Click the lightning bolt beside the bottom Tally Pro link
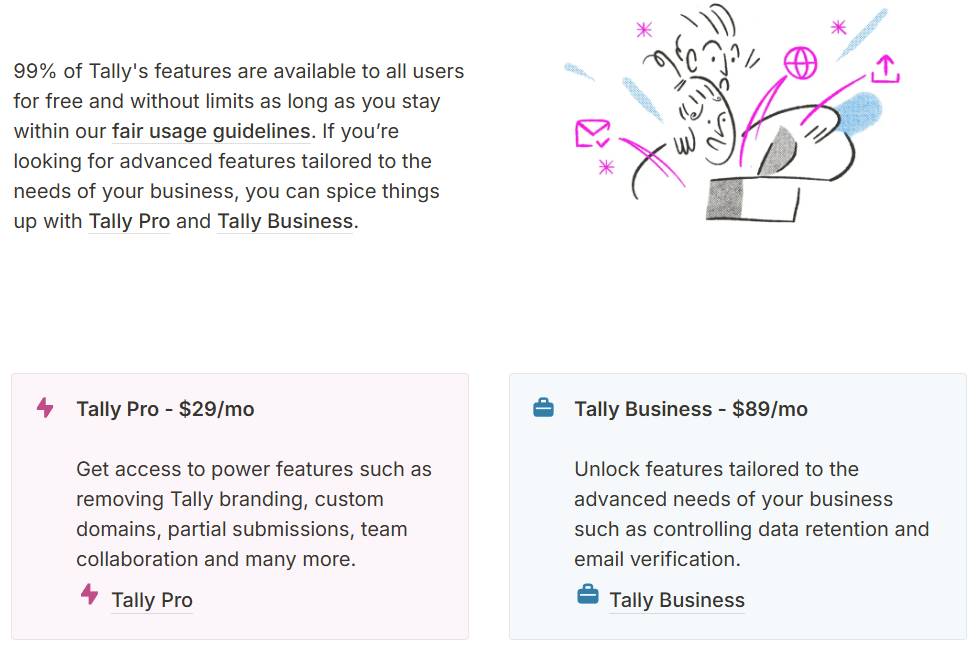Screen dimensions: 977x649 click(88, 594)
